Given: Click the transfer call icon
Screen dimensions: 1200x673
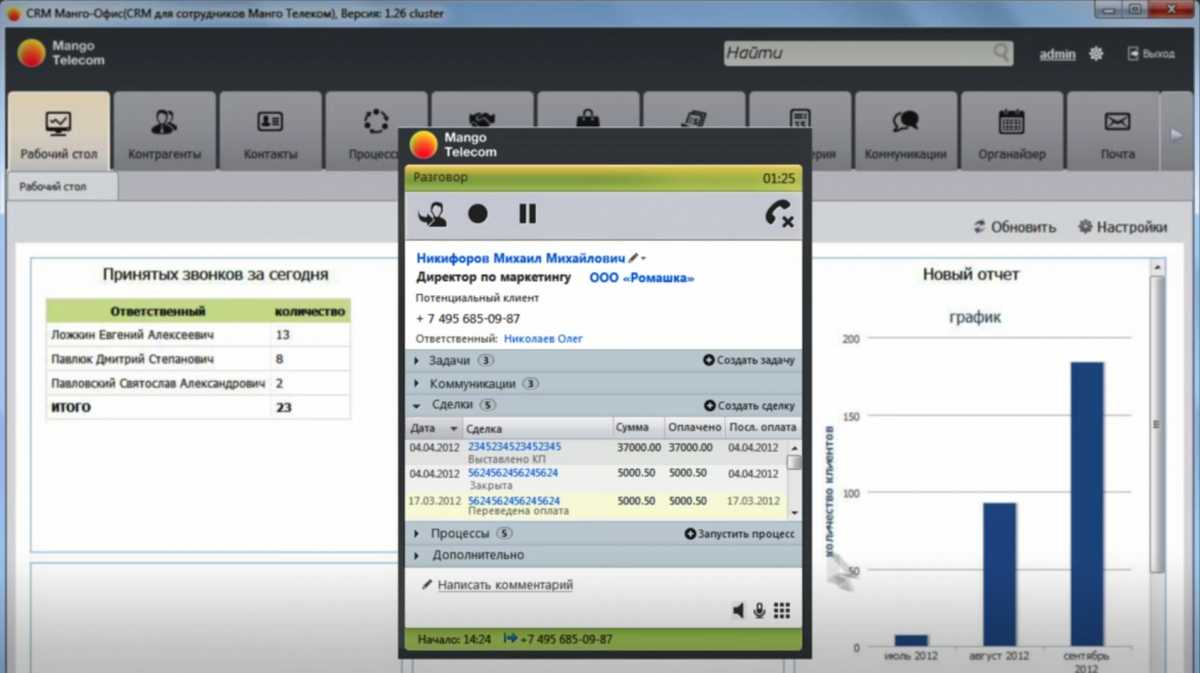Looking at the screenshot, I should (432, 214).
